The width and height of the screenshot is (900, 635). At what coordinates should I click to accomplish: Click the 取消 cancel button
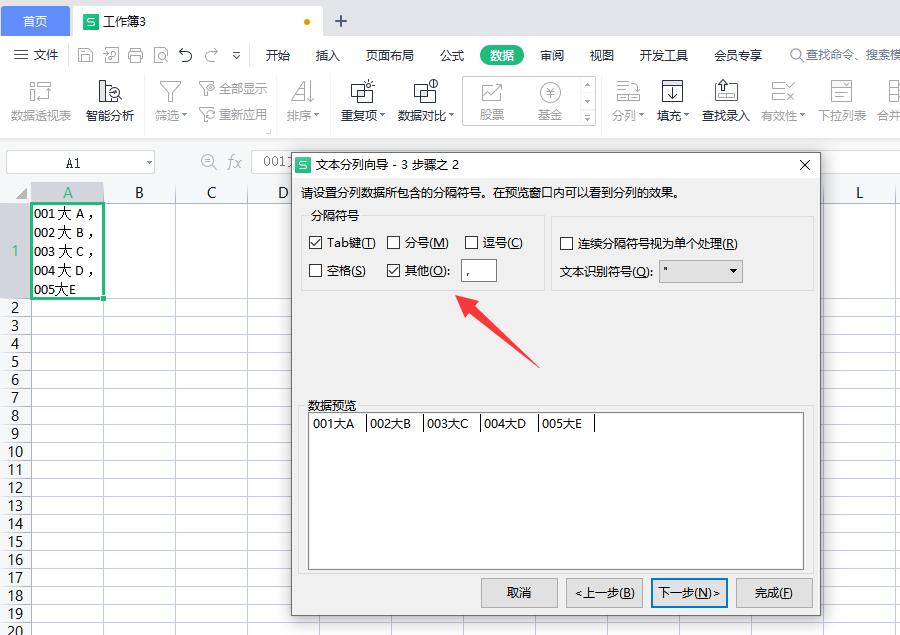519,592
